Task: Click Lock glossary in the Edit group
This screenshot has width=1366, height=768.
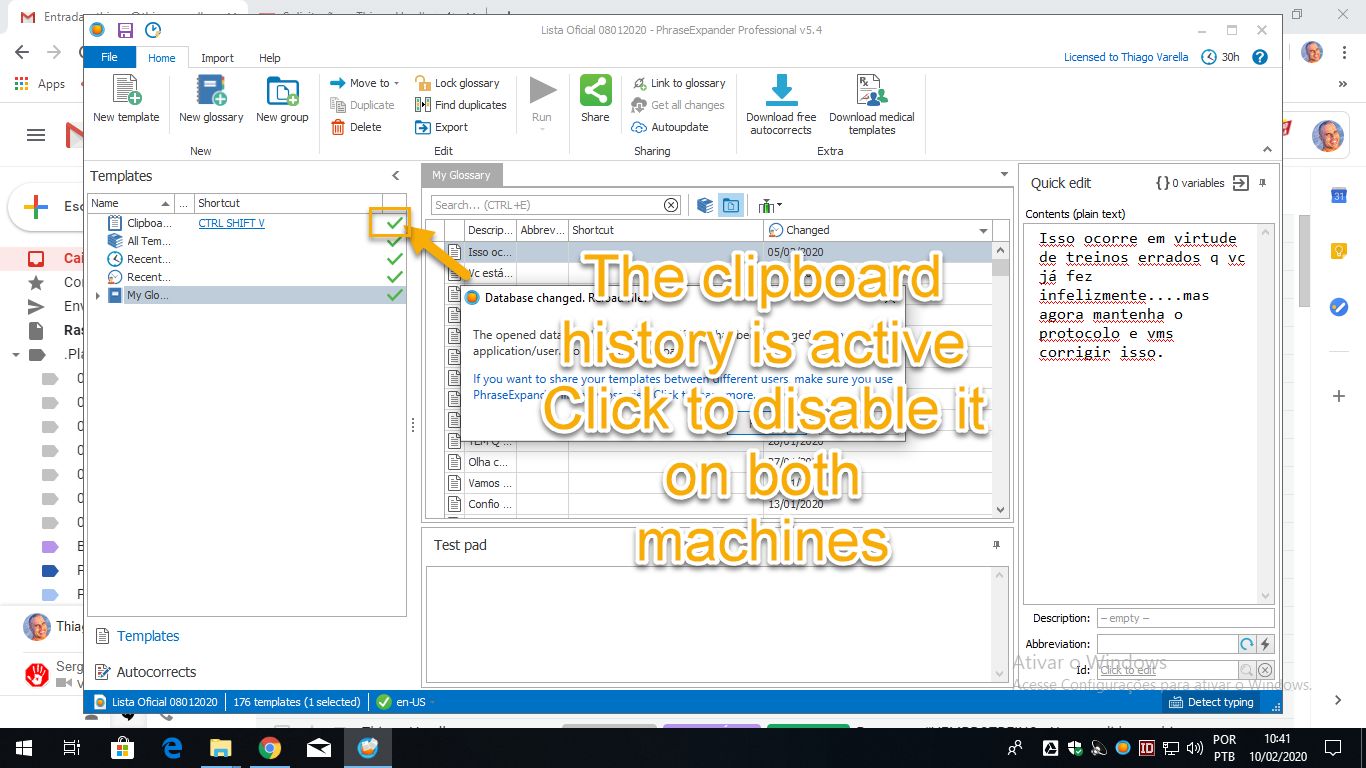Action: pos(458,83)
